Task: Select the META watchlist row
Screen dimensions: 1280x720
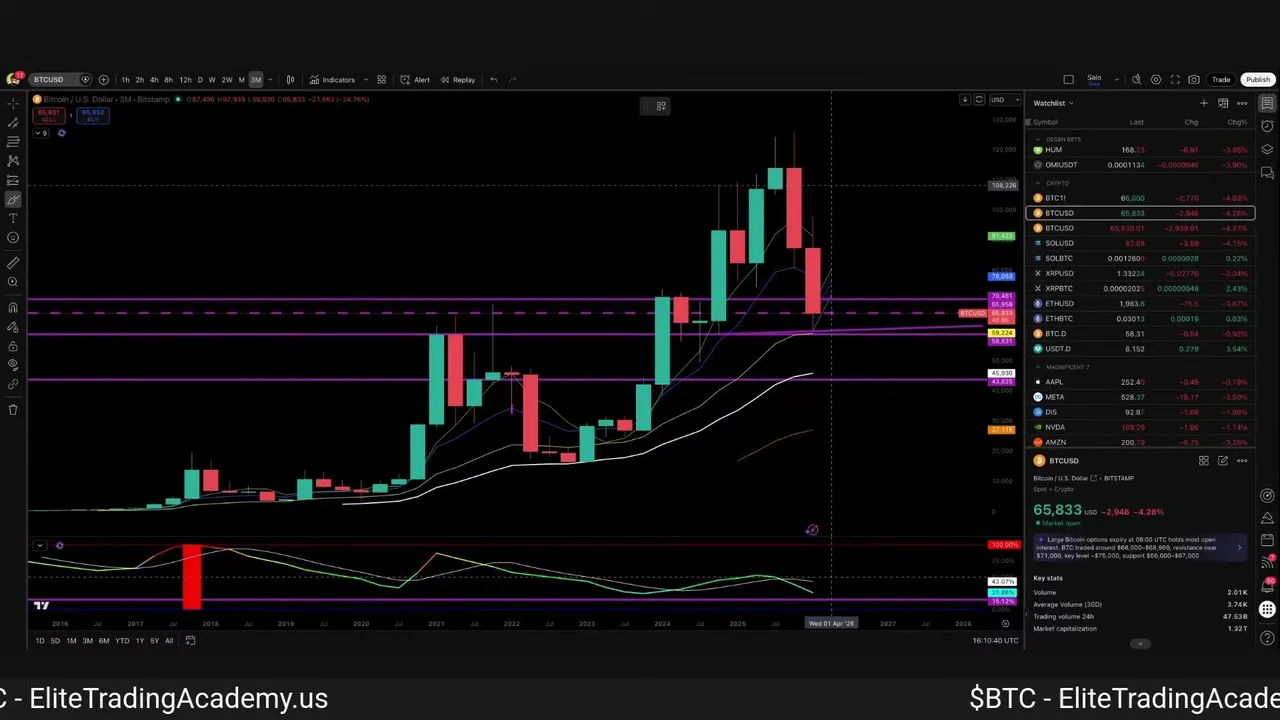Action: [1140, 397]
